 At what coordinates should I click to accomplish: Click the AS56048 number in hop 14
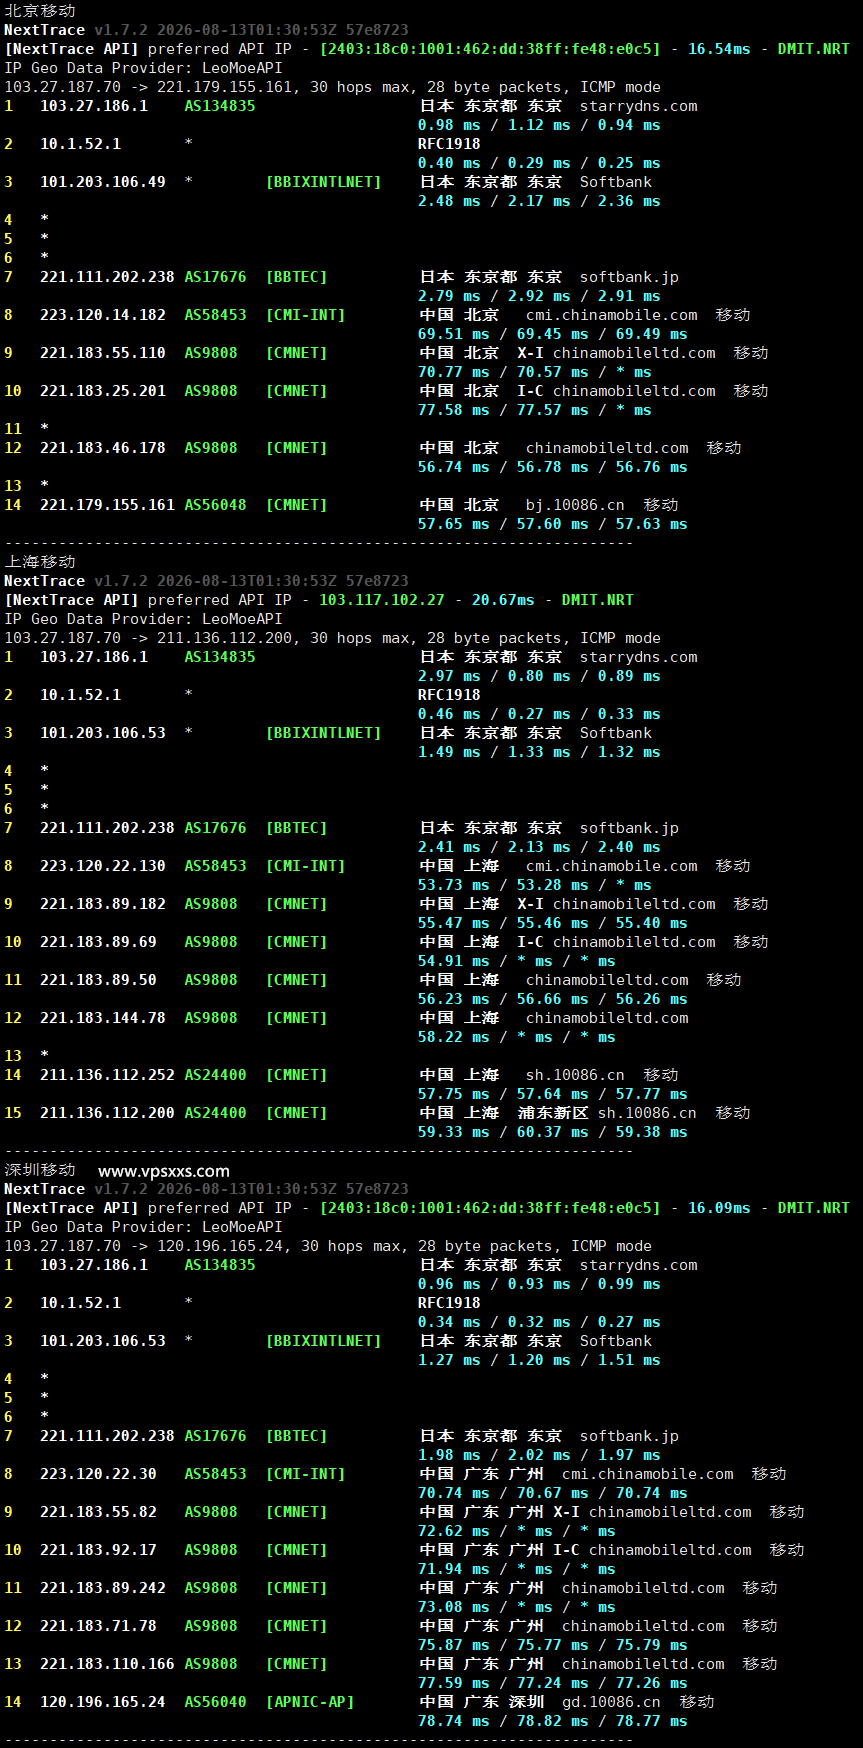tap(215, 505)
